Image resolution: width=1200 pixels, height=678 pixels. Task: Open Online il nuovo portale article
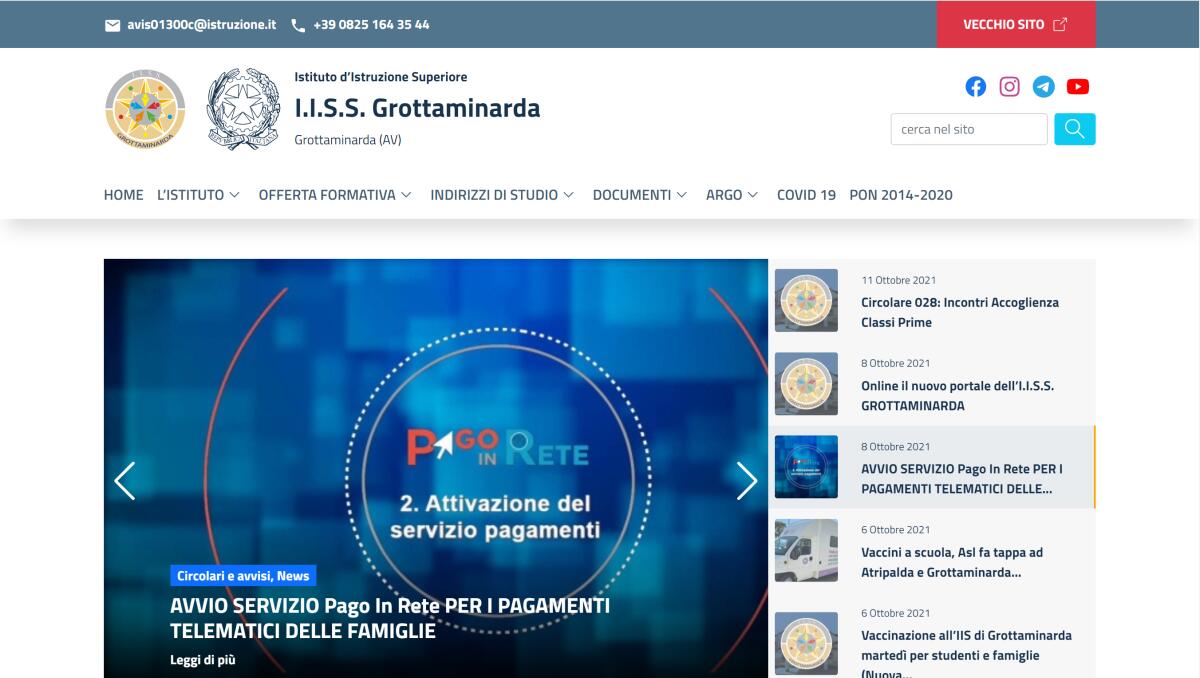958,396
